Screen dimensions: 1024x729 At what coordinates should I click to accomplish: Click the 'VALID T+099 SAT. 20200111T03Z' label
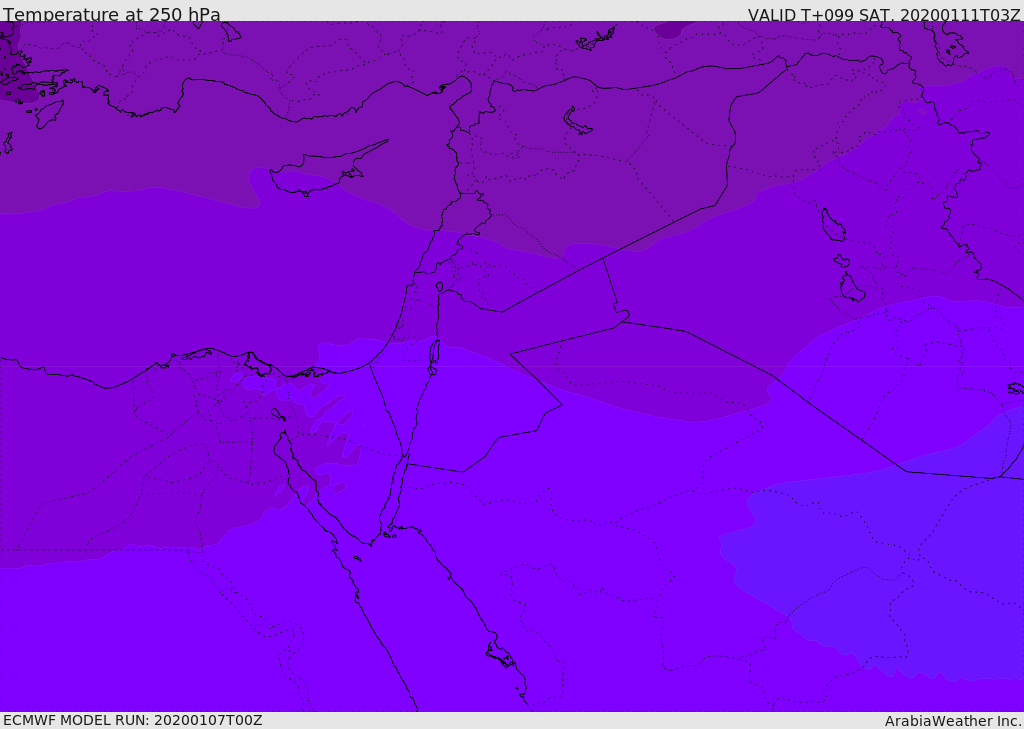click(884, 14)
